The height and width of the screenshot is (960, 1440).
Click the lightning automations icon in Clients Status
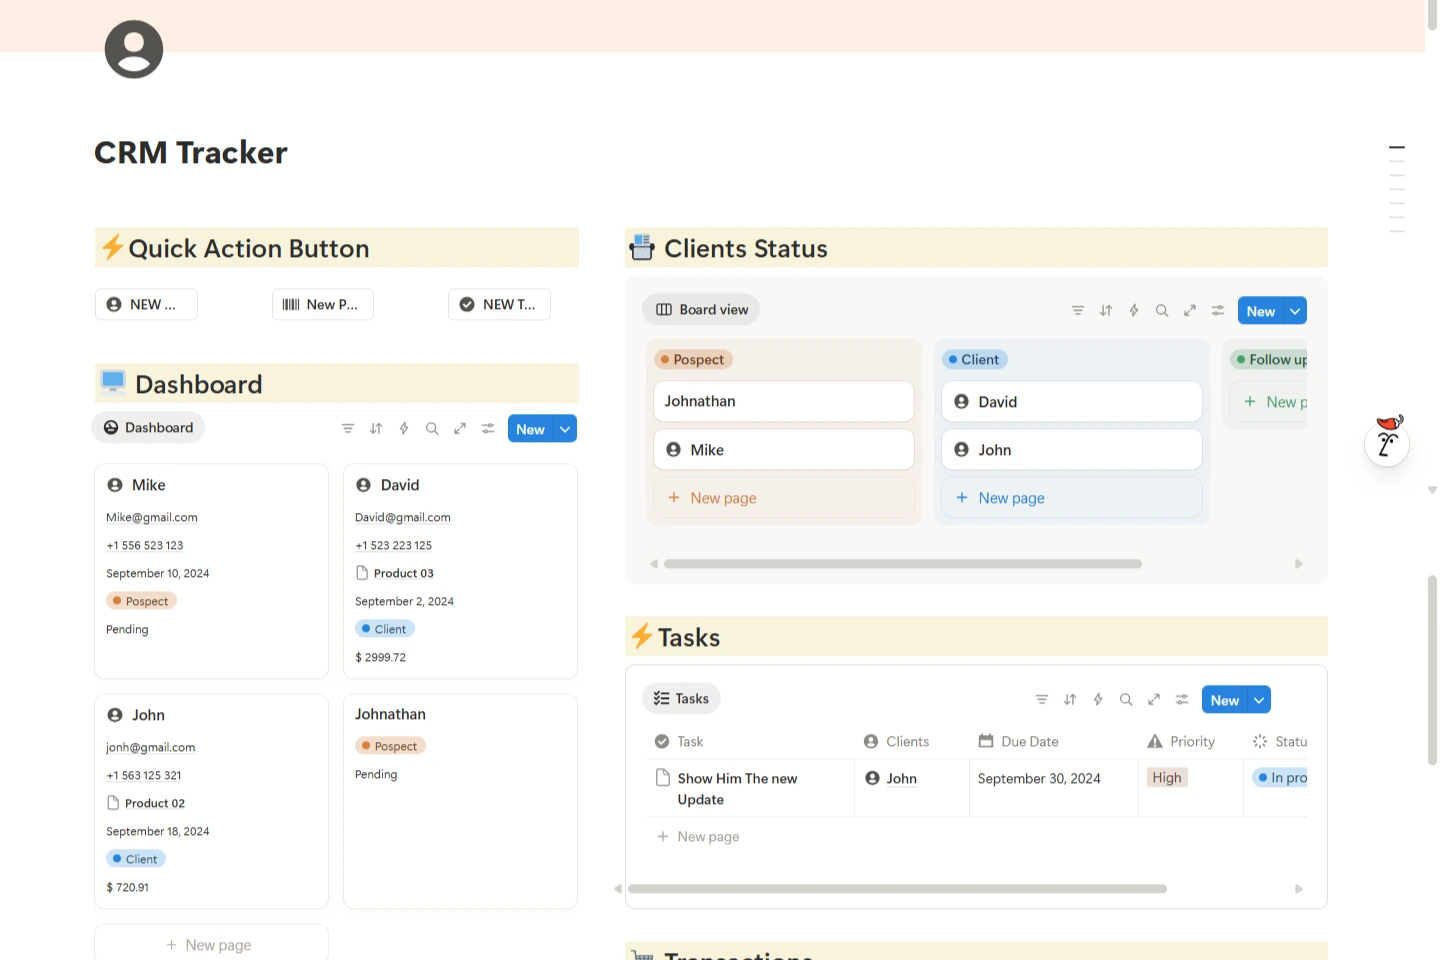1134,310
